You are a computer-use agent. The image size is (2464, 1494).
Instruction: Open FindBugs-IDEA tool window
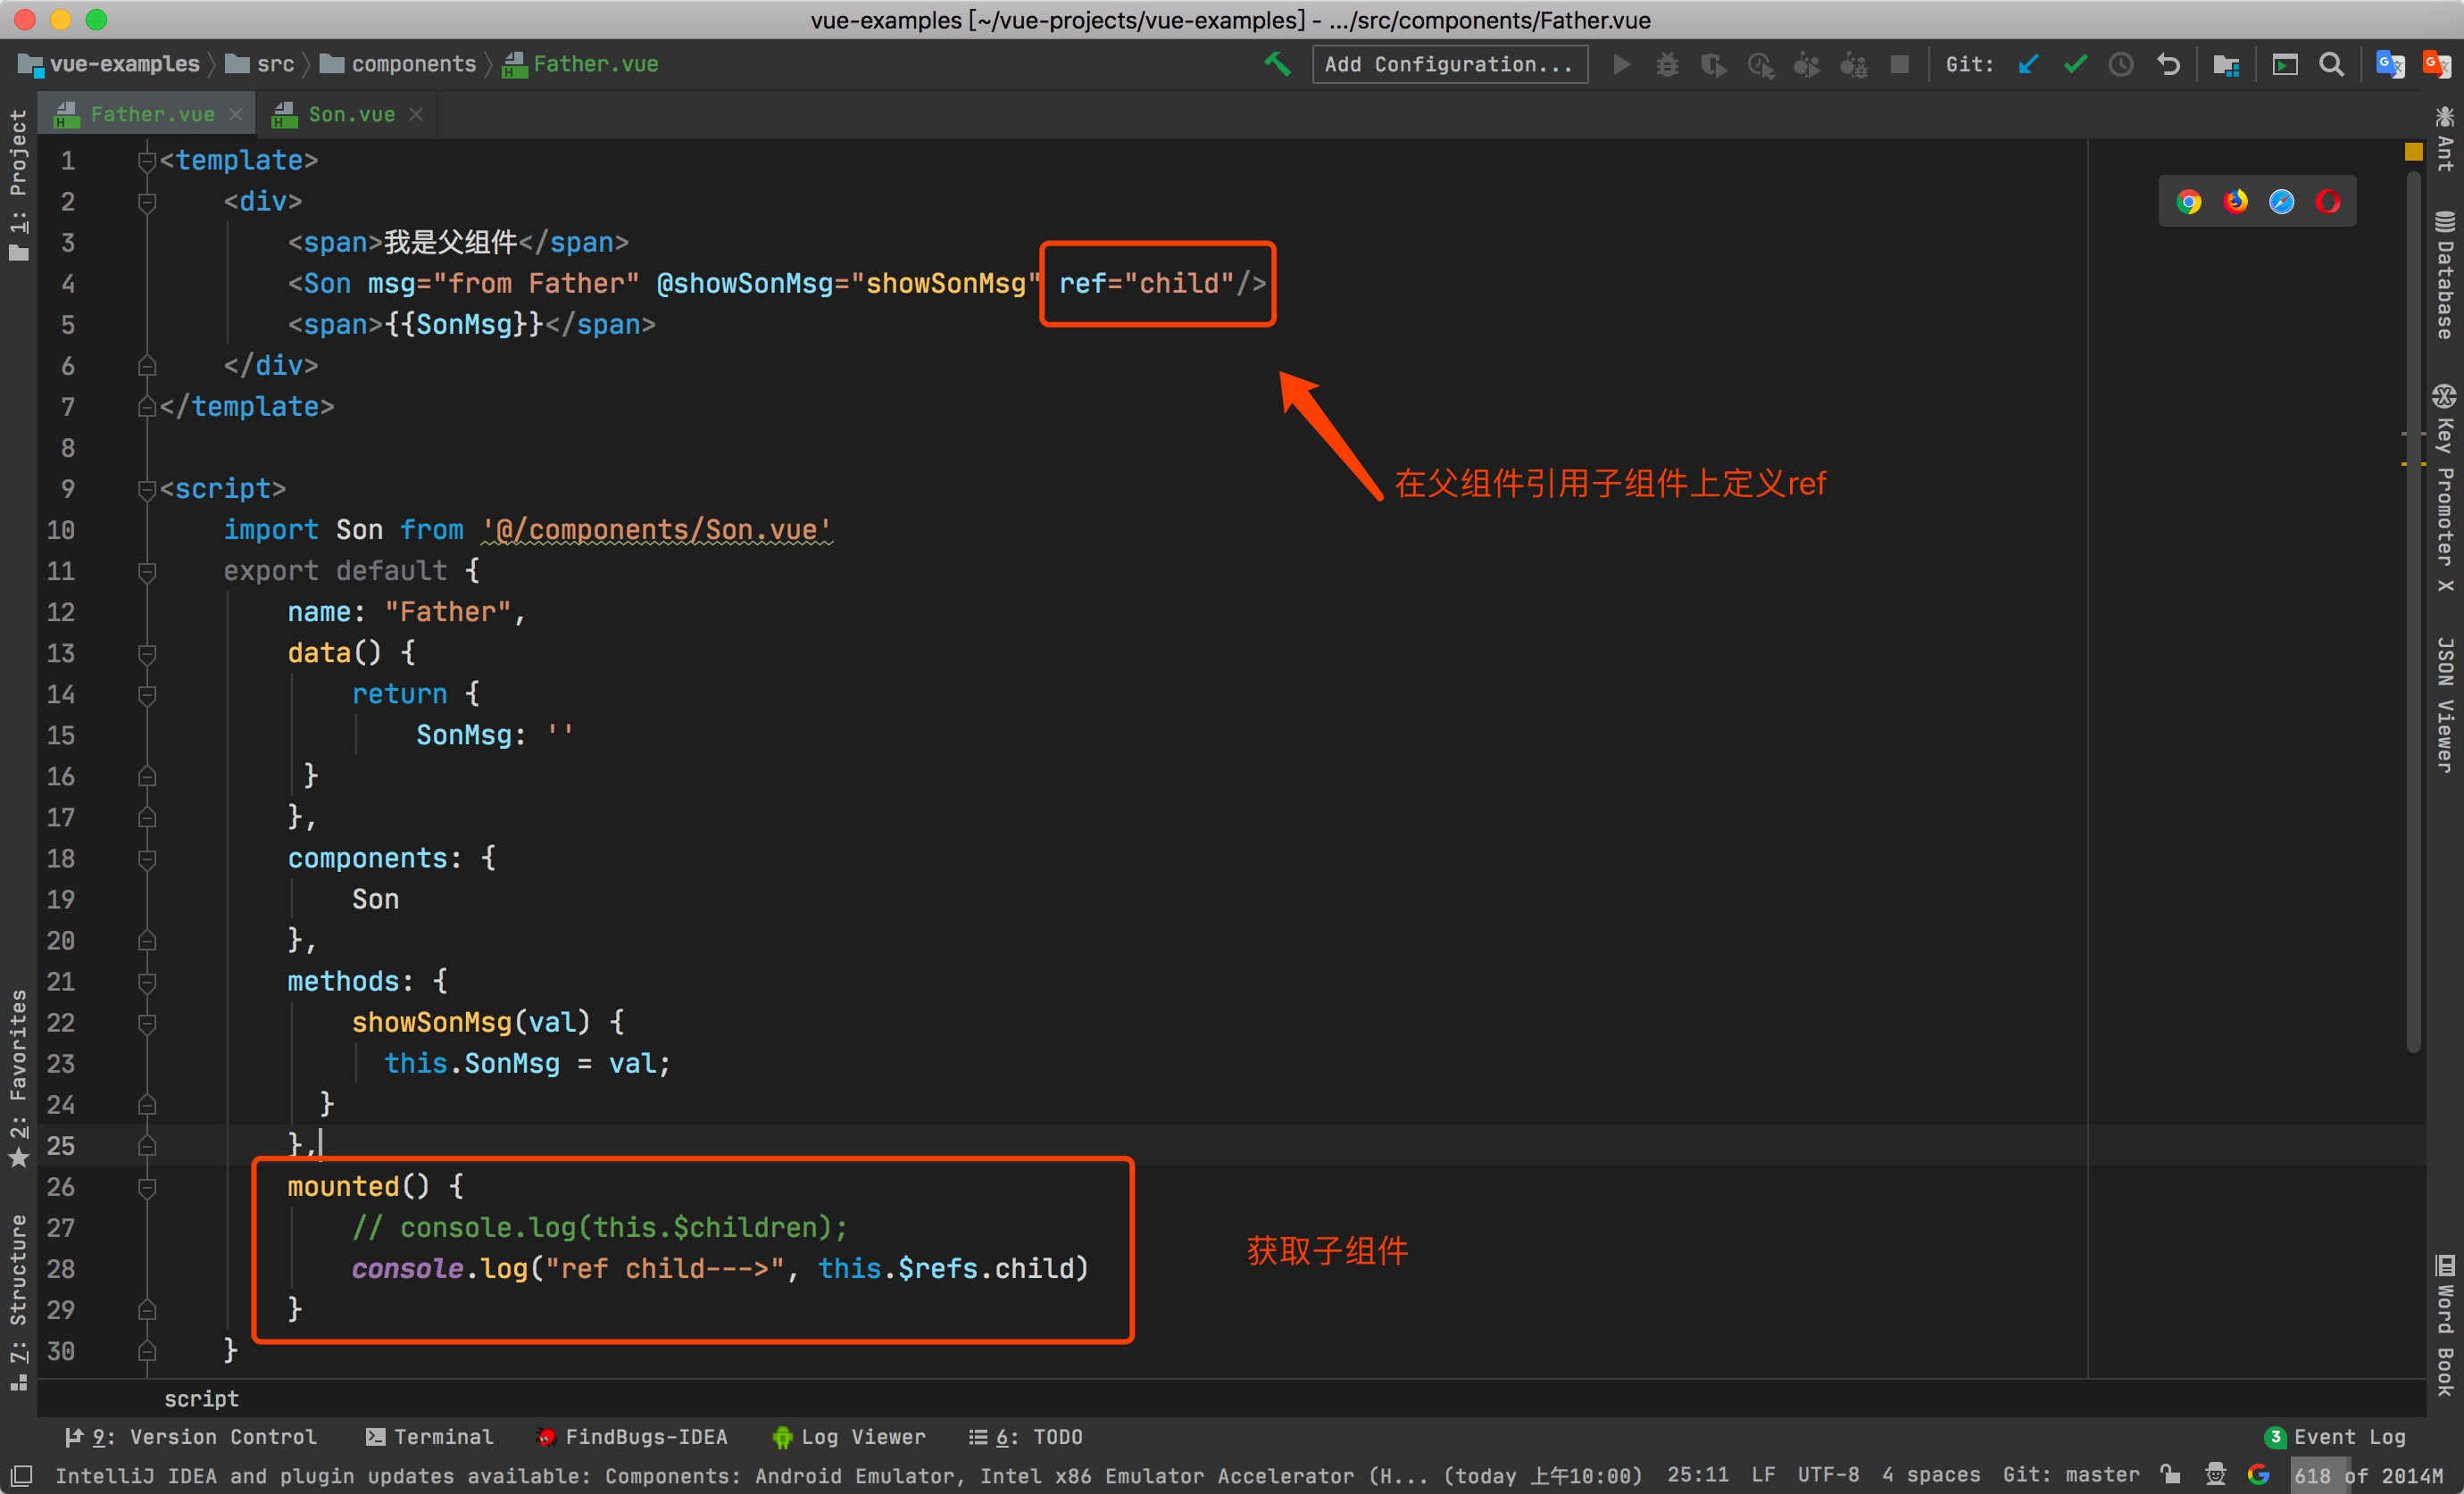632,1436
